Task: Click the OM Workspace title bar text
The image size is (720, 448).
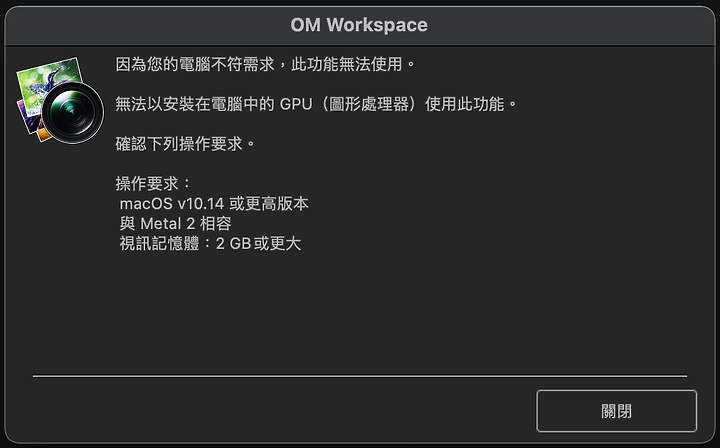Action: [359, 25]
